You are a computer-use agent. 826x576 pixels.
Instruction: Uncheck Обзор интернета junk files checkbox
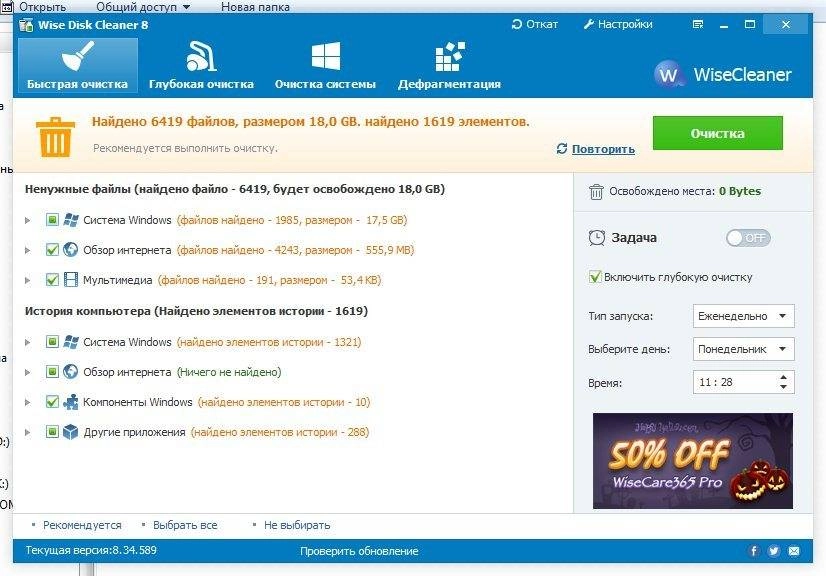pos(52,249)
